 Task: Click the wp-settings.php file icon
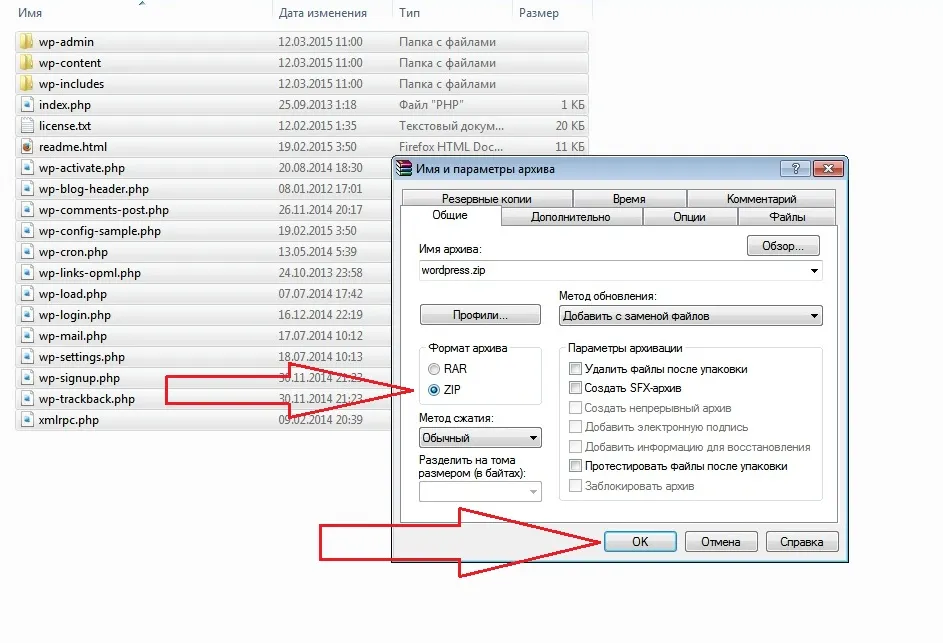click(x=26, y=357)
